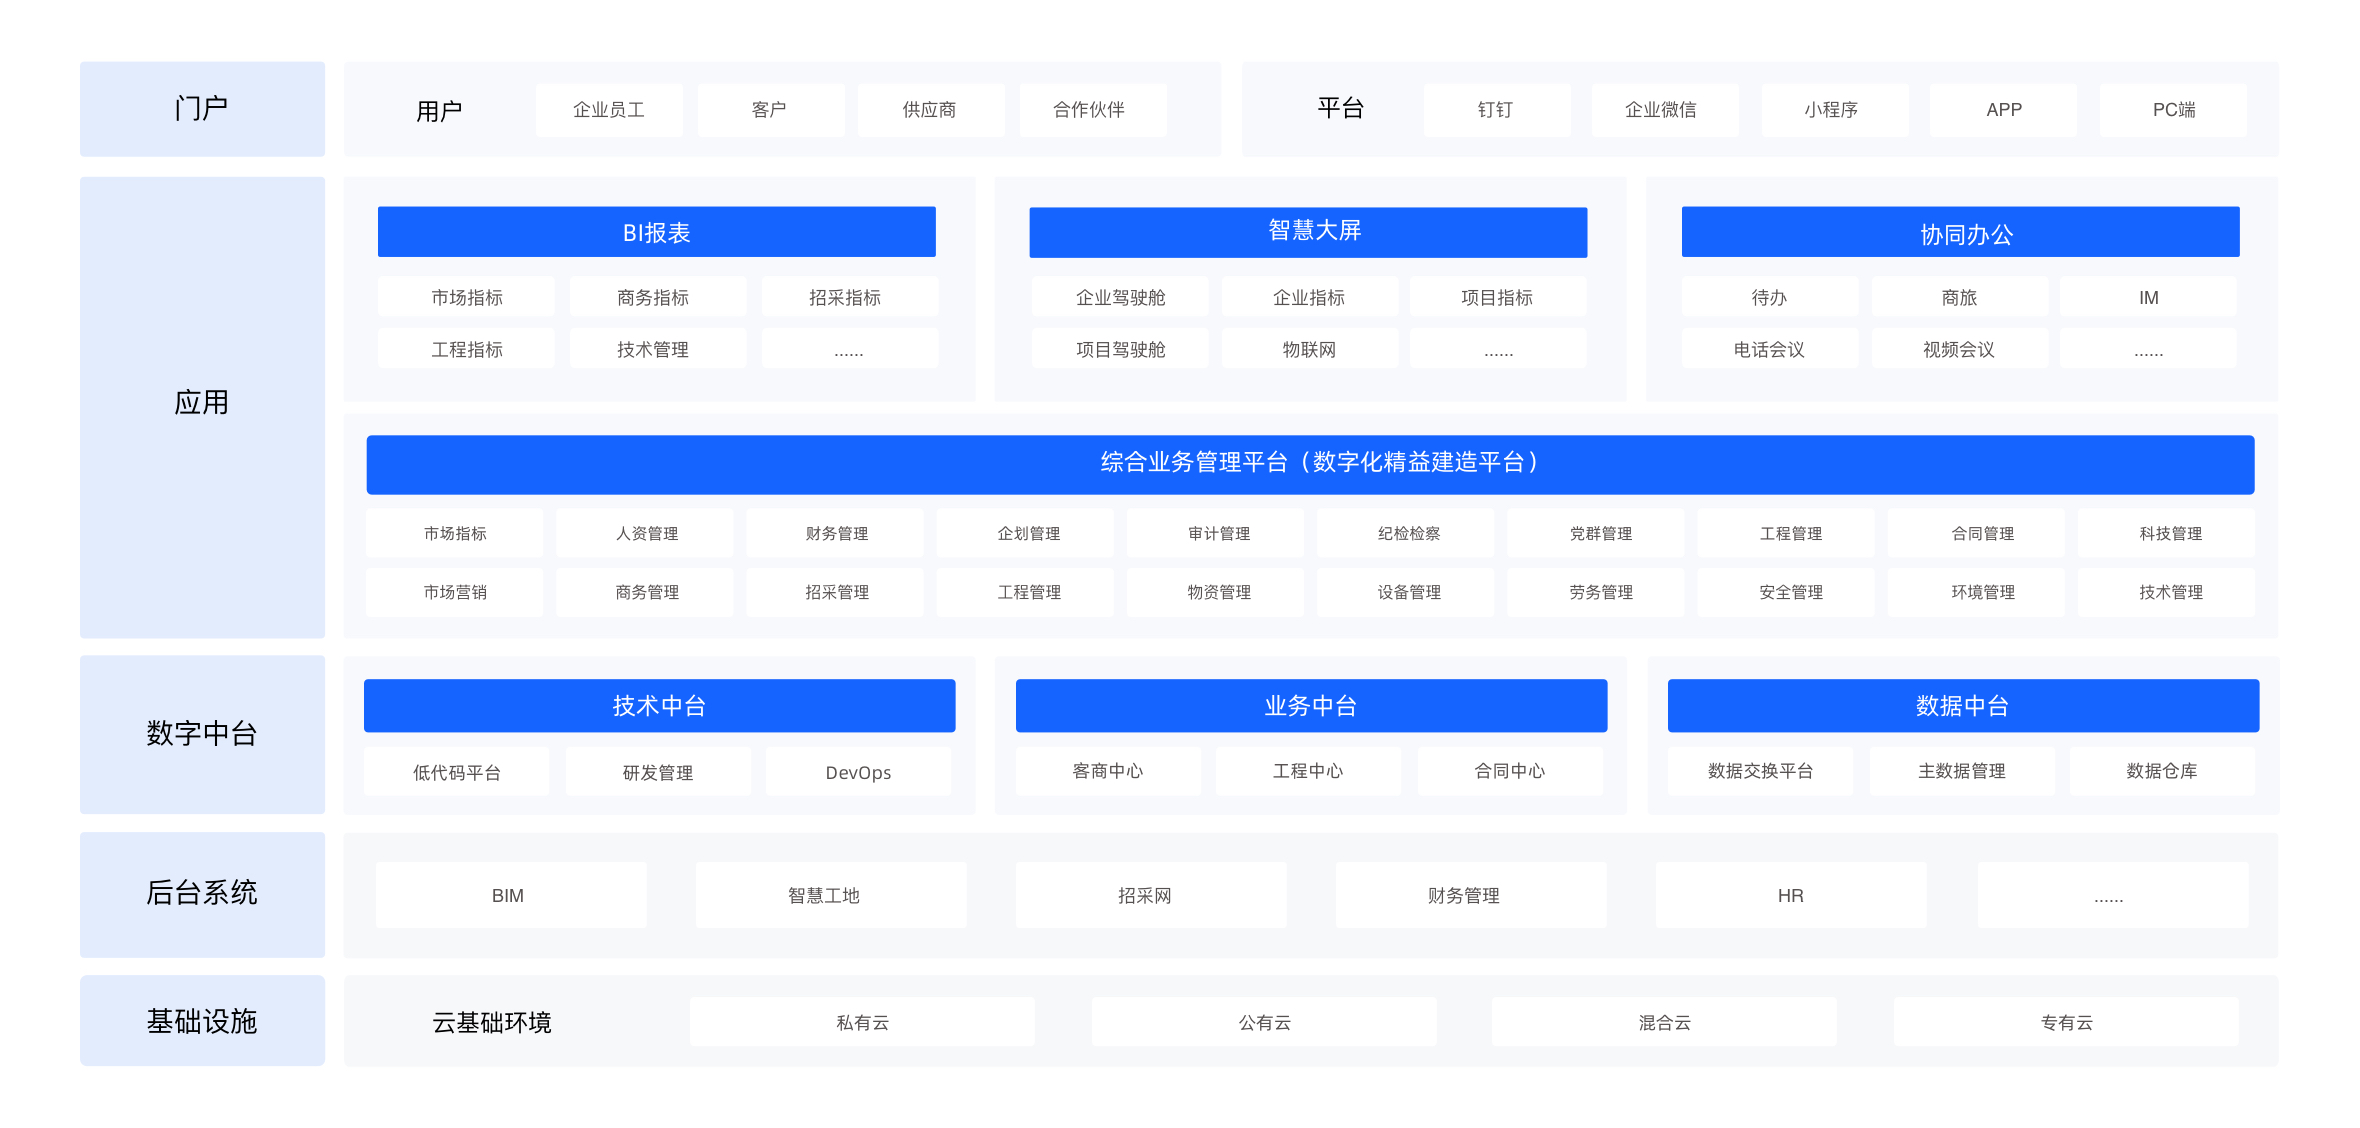This screenshot has width=2360, height=1128.
Task: Click the PC端 platform box
Action: (2173, 110)
